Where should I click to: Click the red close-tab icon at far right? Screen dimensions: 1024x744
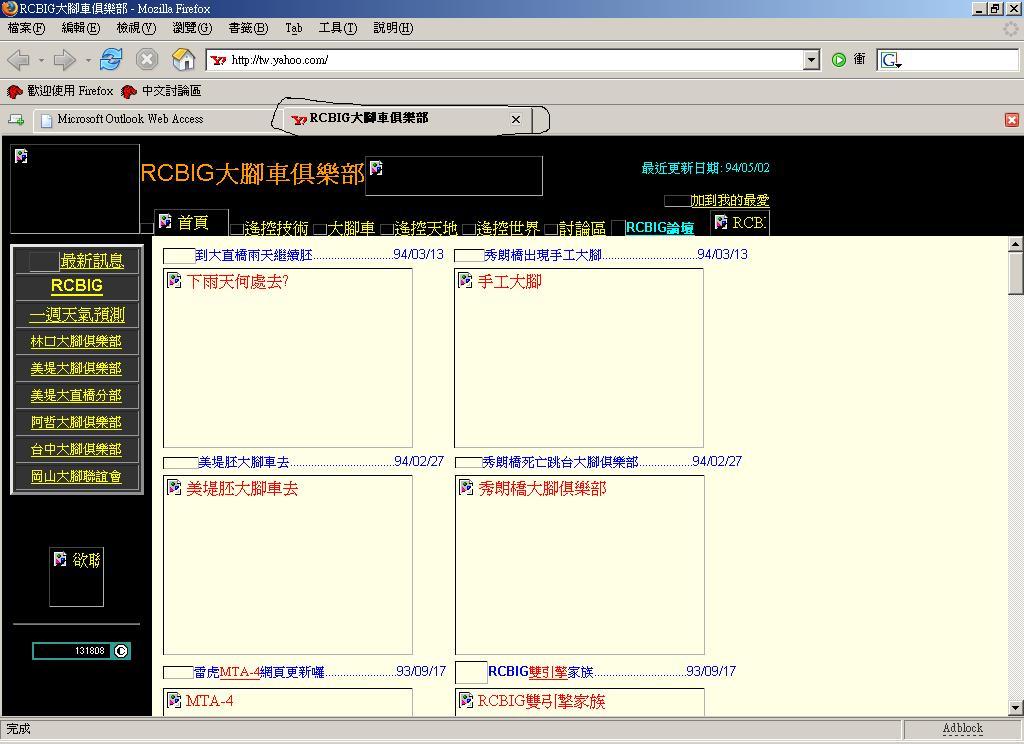click(1011, 120)
